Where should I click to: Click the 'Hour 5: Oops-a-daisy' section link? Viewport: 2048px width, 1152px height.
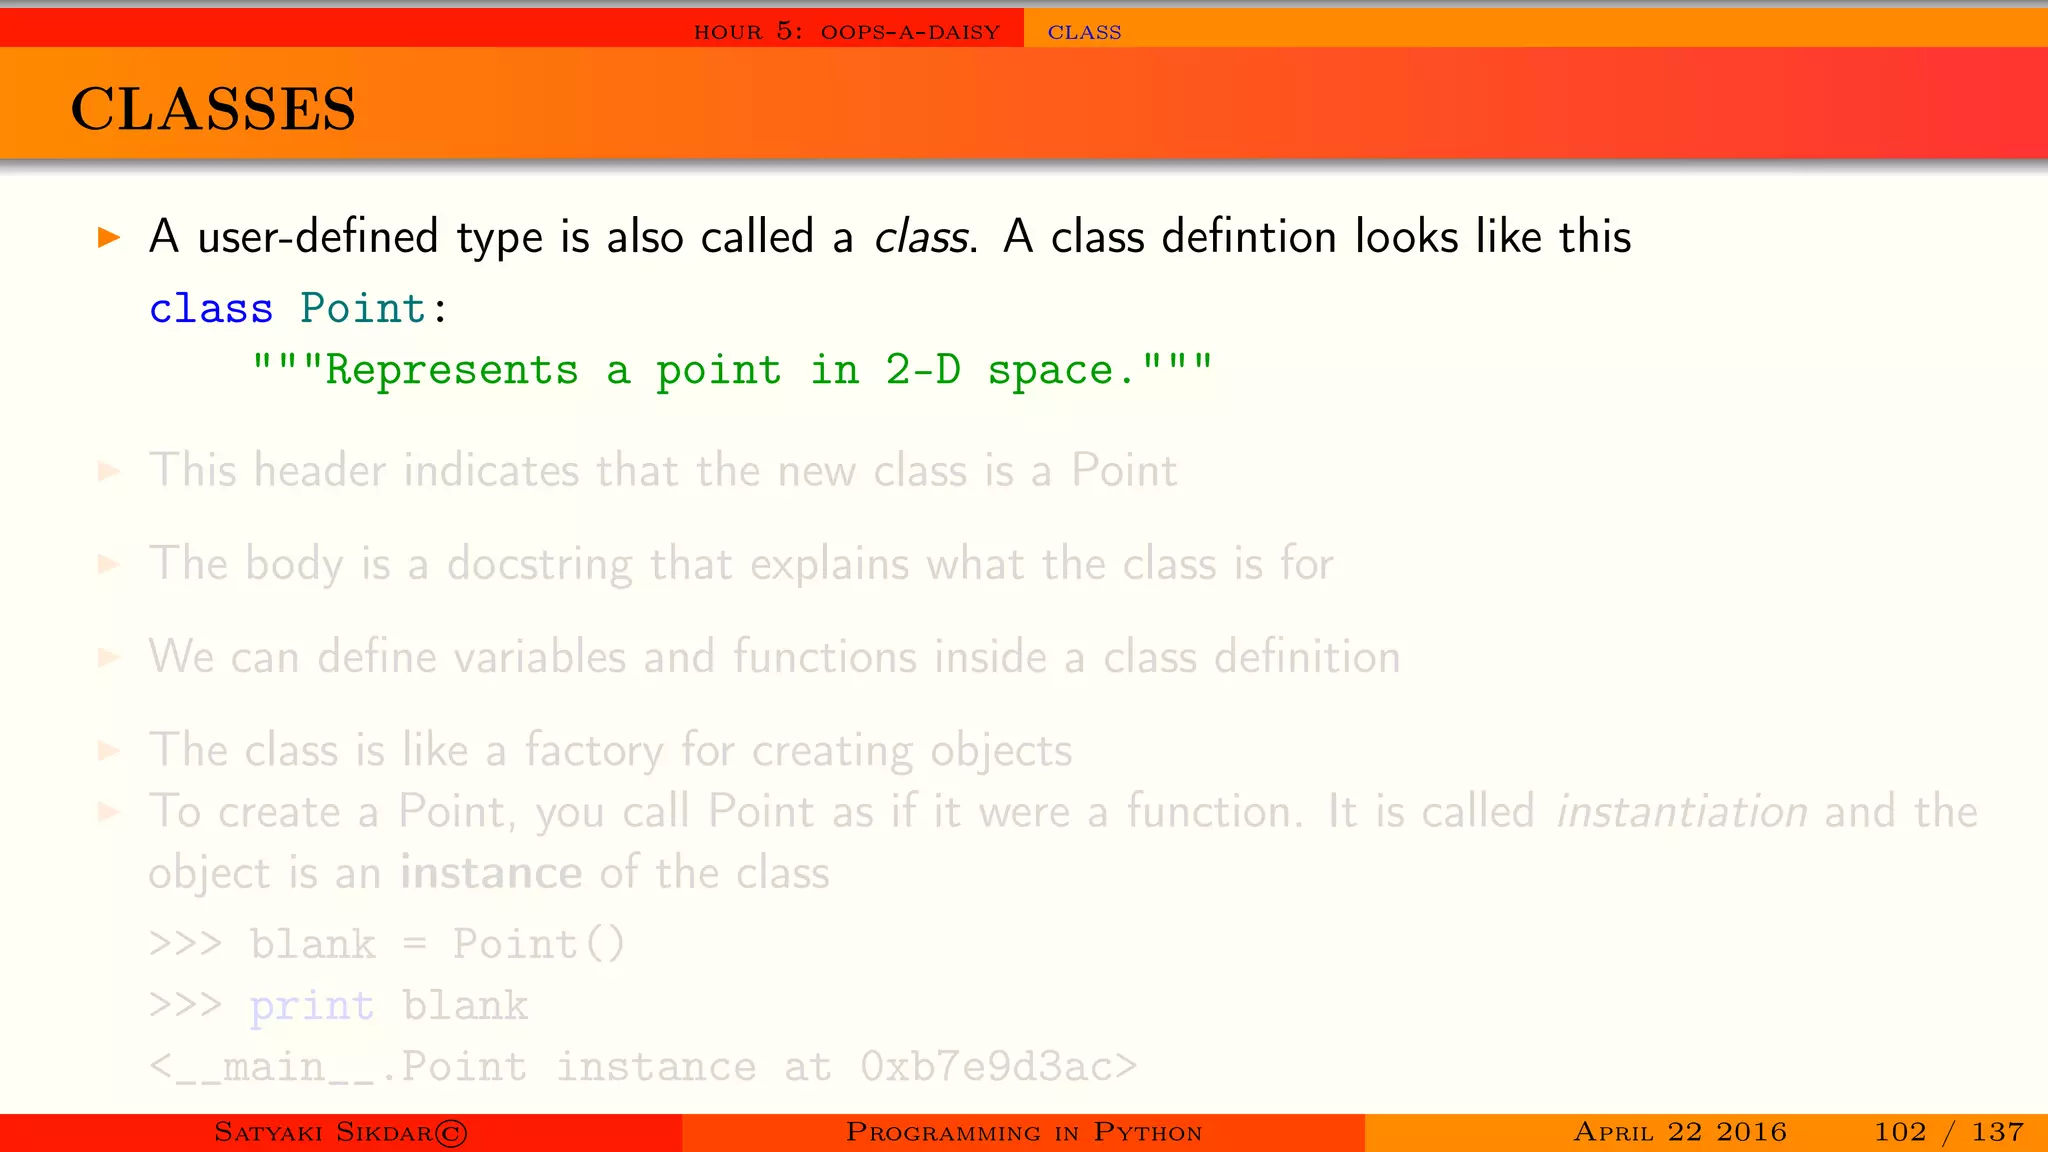coord(847,31)
